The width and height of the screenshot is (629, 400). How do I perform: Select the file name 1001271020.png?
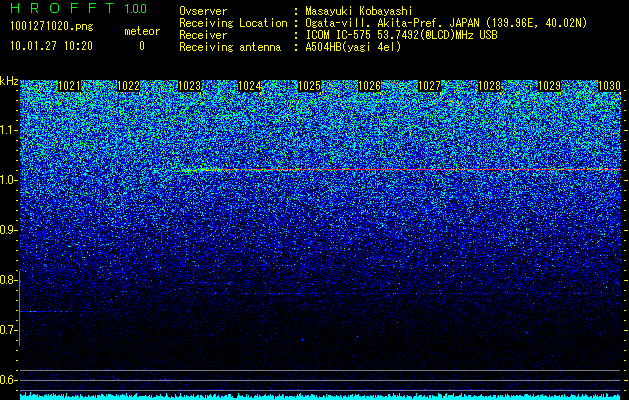tap(51, 26)
